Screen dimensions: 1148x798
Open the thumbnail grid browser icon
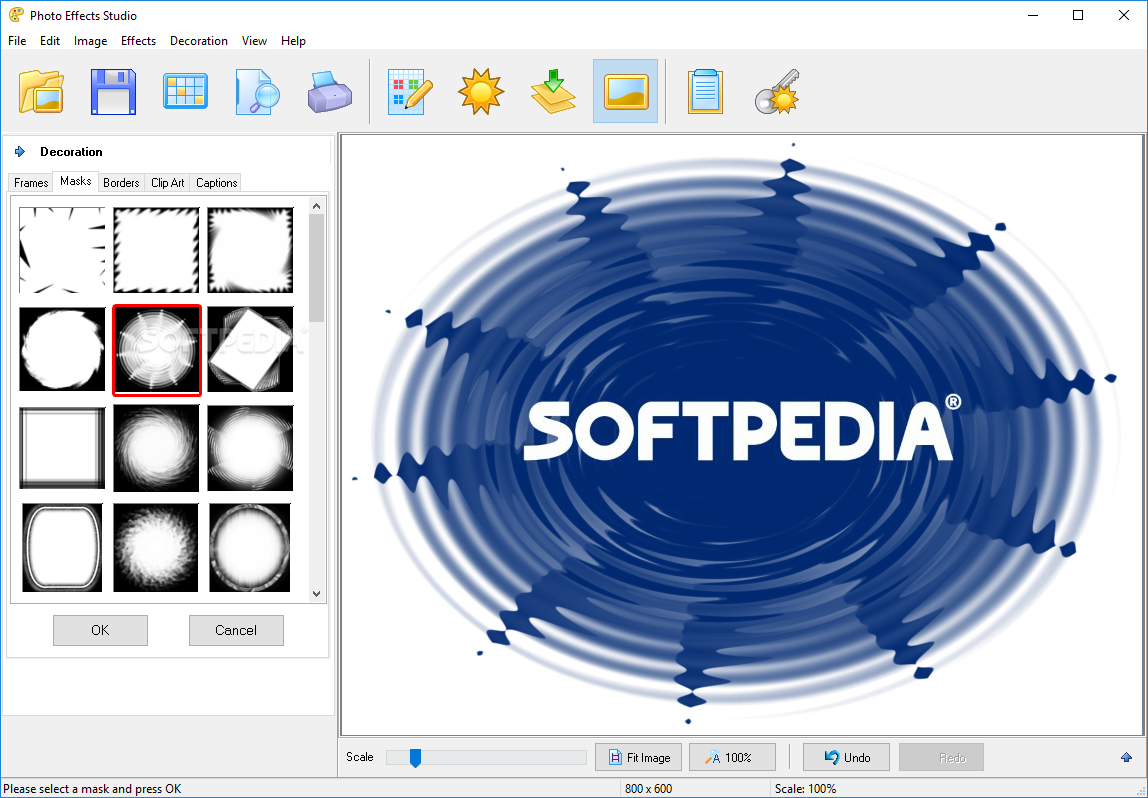185,92
